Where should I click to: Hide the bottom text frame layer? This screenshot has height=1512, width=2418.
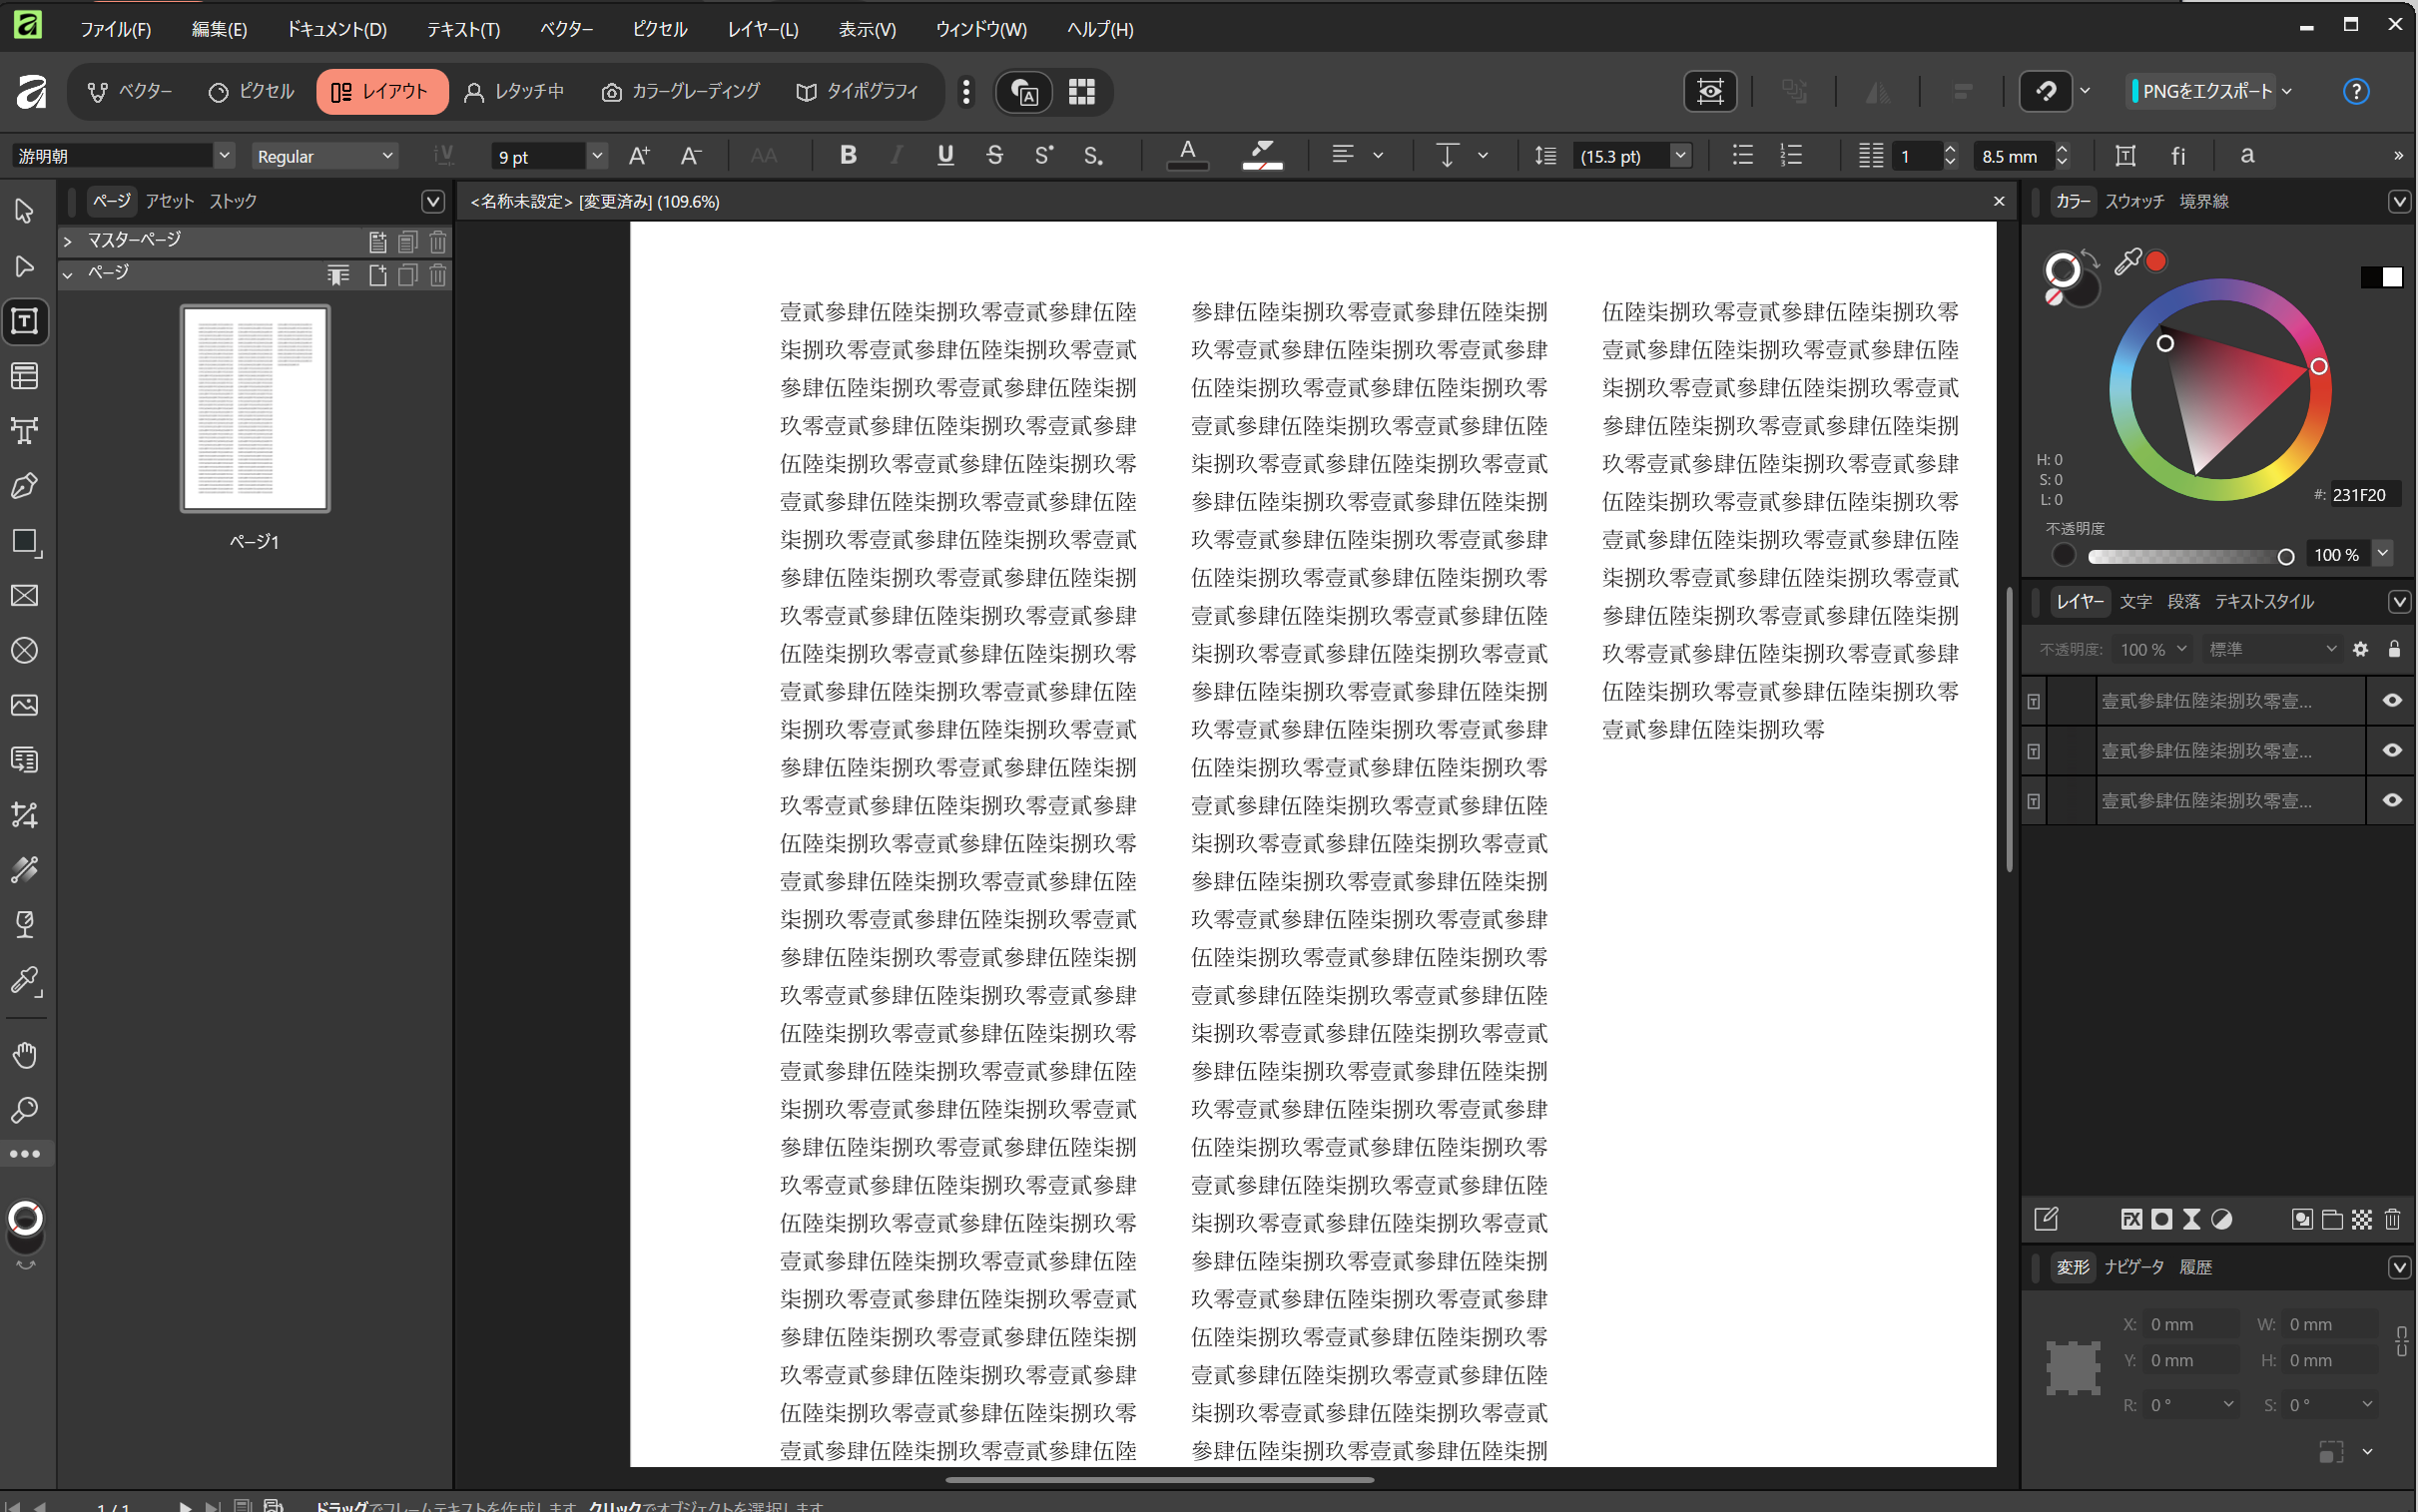coord(2392,800)
